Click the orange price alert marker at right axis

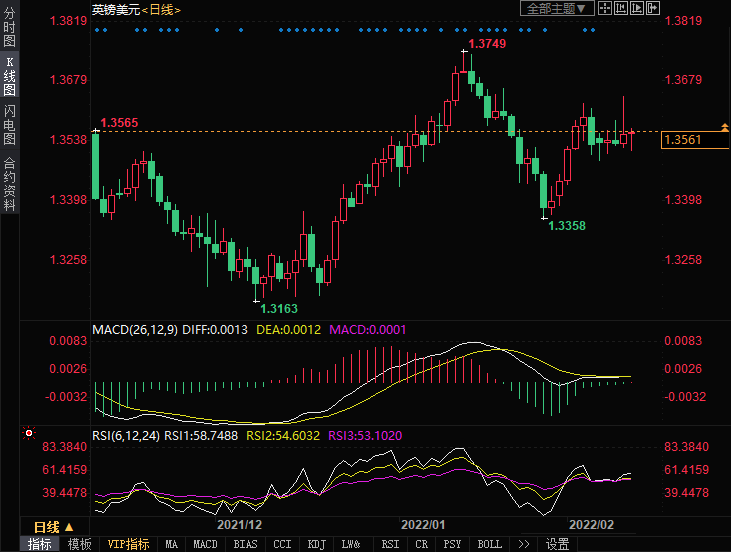pyautogui.click(x=723, y=127)
